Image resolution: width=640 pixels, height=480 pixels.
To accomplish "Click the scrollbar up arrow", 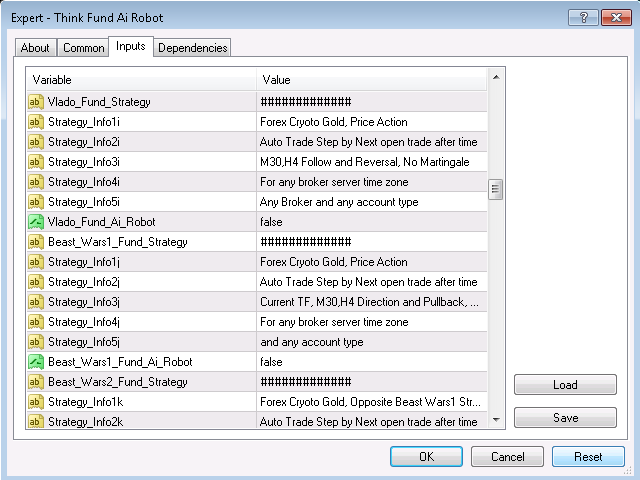I will 496,77.
